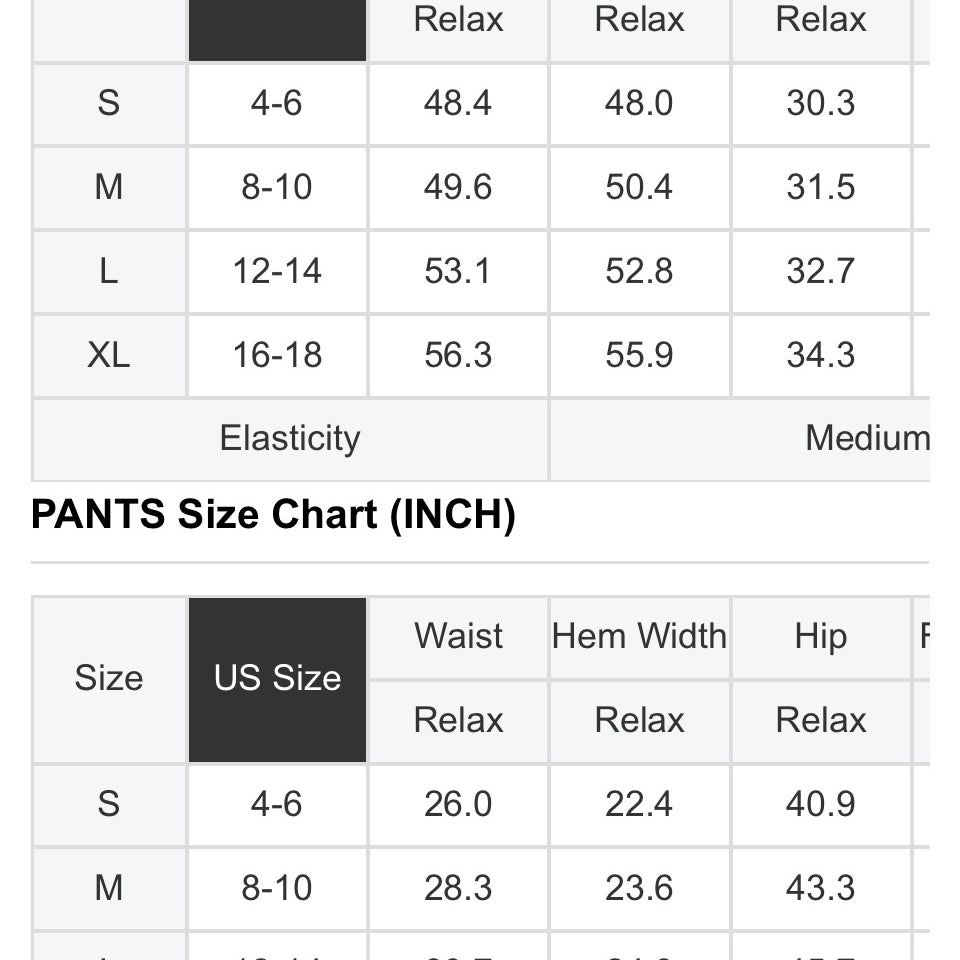Viewport: 960px width, 960px height.
Task: Select the 22.4 hem width for size S
Action: coord(639,804)
